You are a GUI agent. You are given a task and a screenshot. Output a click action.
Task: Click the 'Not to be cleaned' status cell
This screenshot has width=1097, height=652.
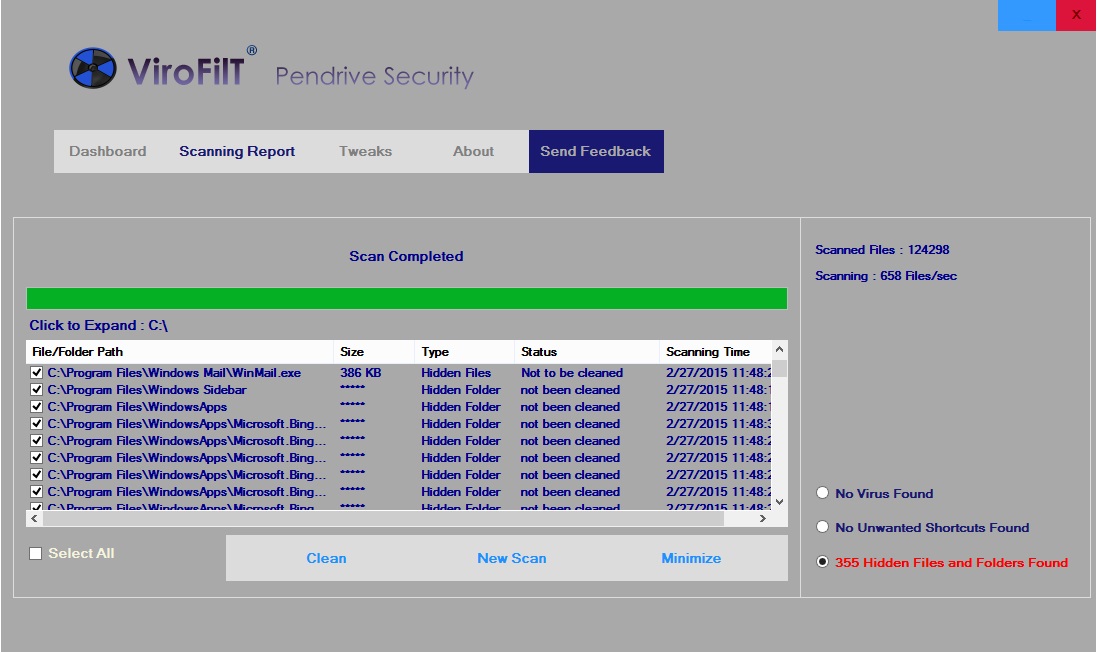pos(572,373)
